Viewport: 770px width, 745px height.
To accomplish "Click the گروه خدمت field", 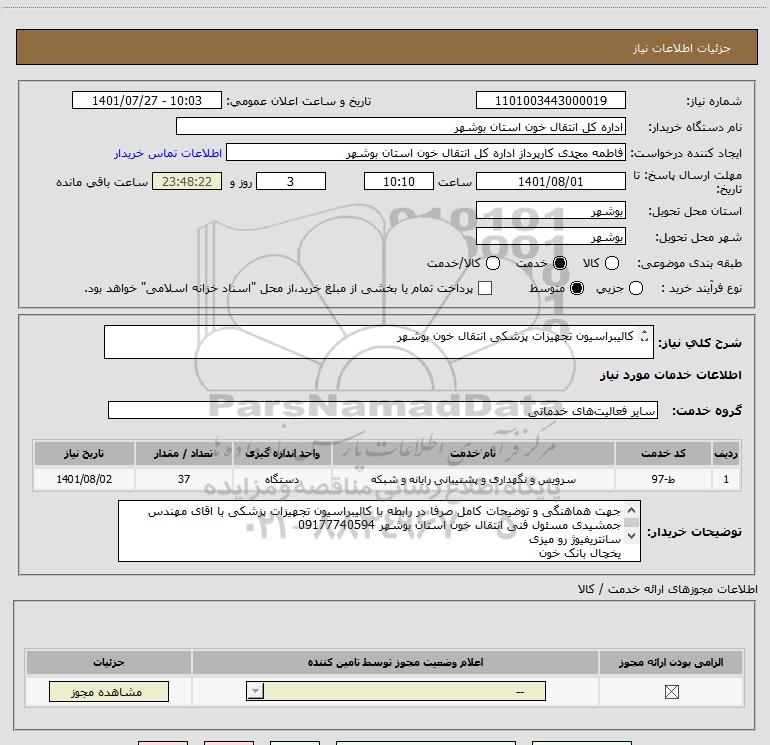I will point(383,411).
